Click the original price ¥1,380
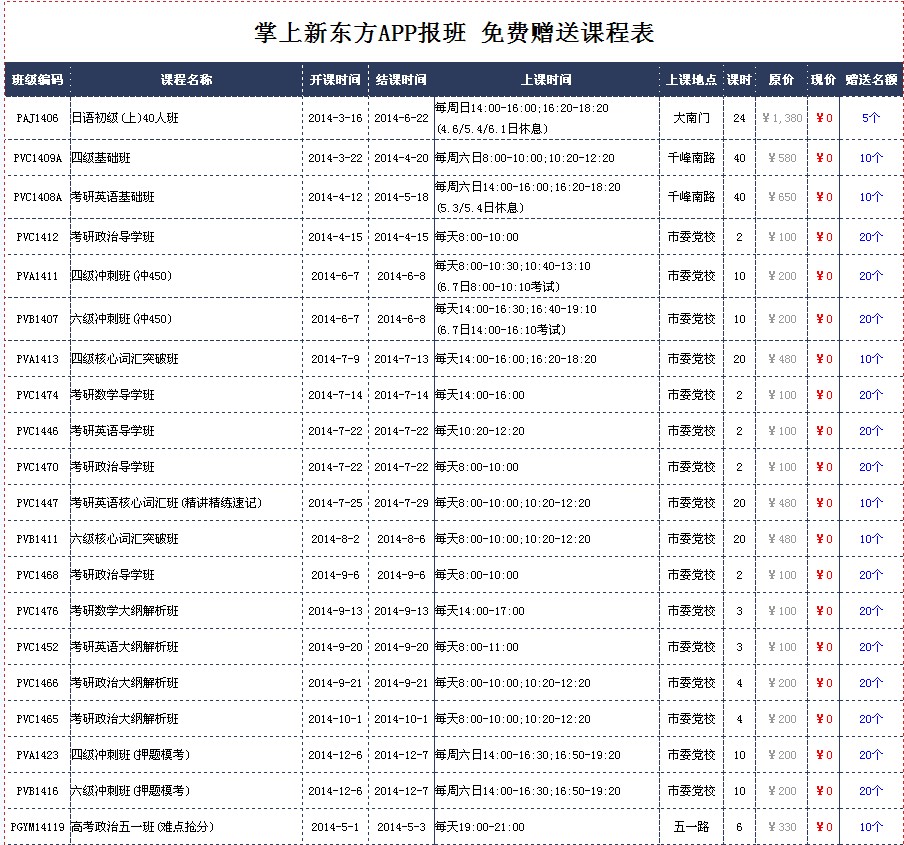The image size is (904, 845). pyautogui.click(x=782, y=118)
